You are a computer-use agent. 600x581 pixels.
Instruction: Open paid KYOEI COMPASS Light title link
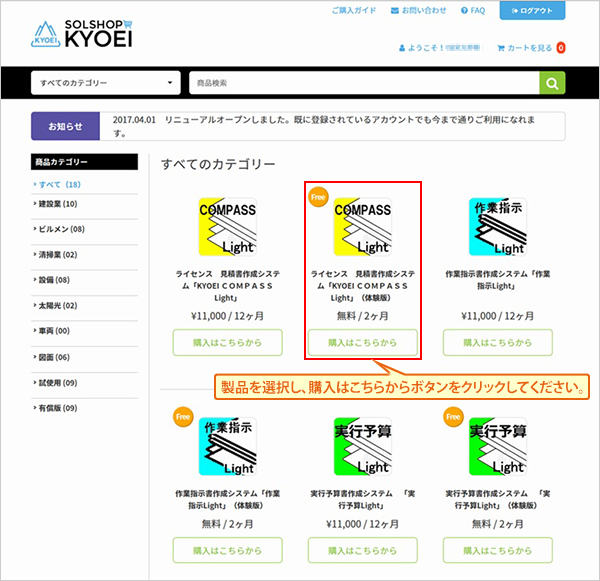click(227, 286)
